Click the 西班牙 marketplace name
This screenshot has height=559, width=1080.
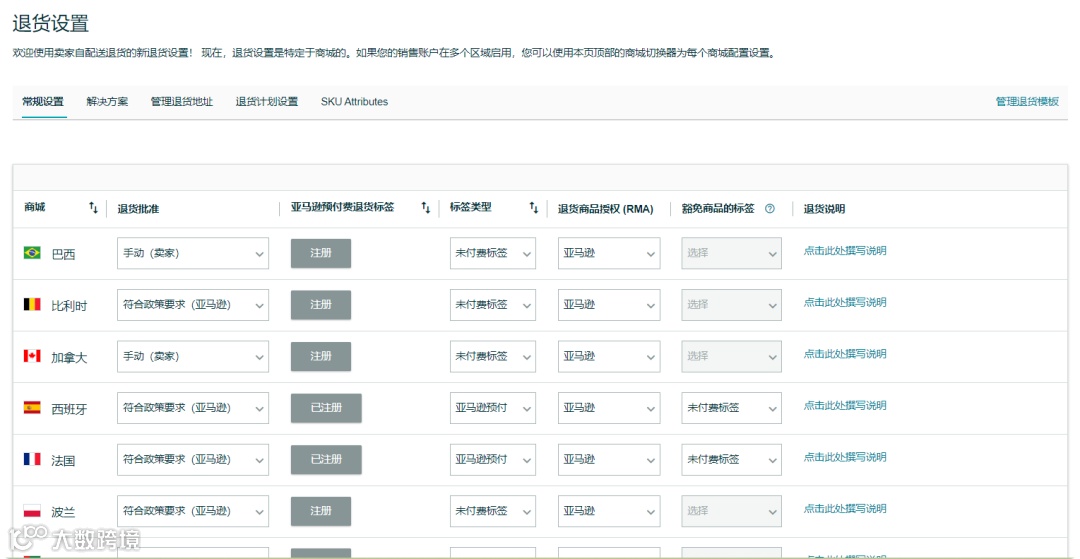click(x=70, y=409)
